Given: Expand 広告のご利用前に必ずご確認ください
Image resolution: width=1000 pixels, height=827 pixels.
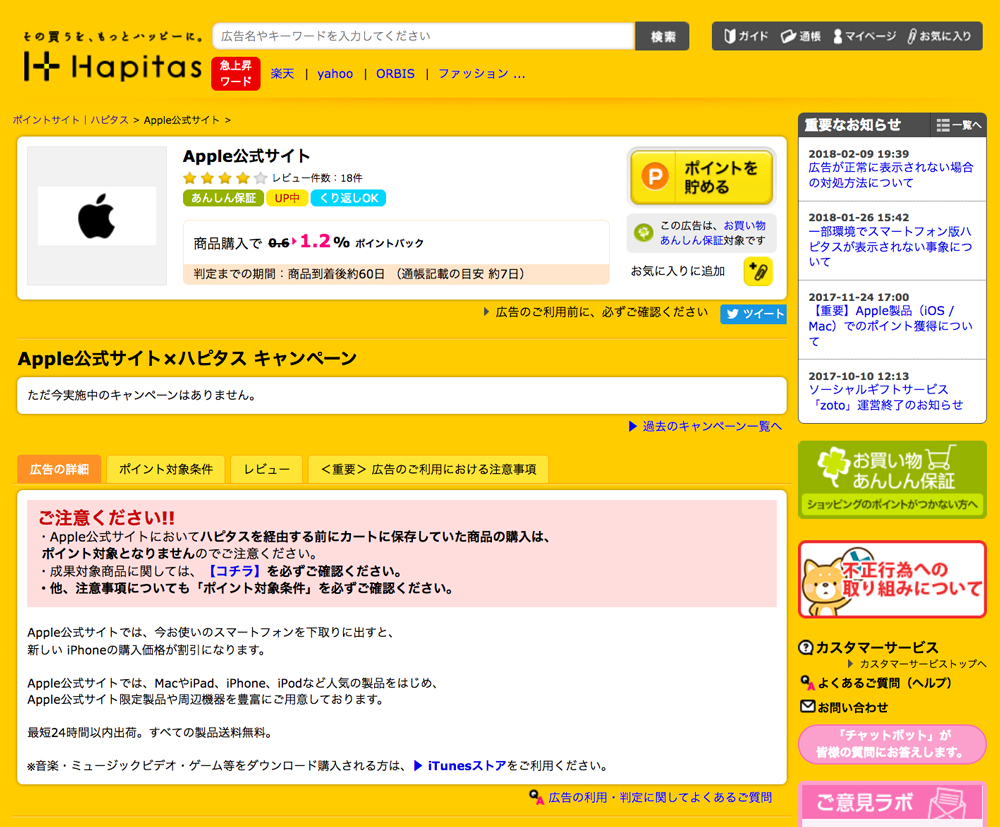Looking at the screenshot, I should click(x=596, y=312).
